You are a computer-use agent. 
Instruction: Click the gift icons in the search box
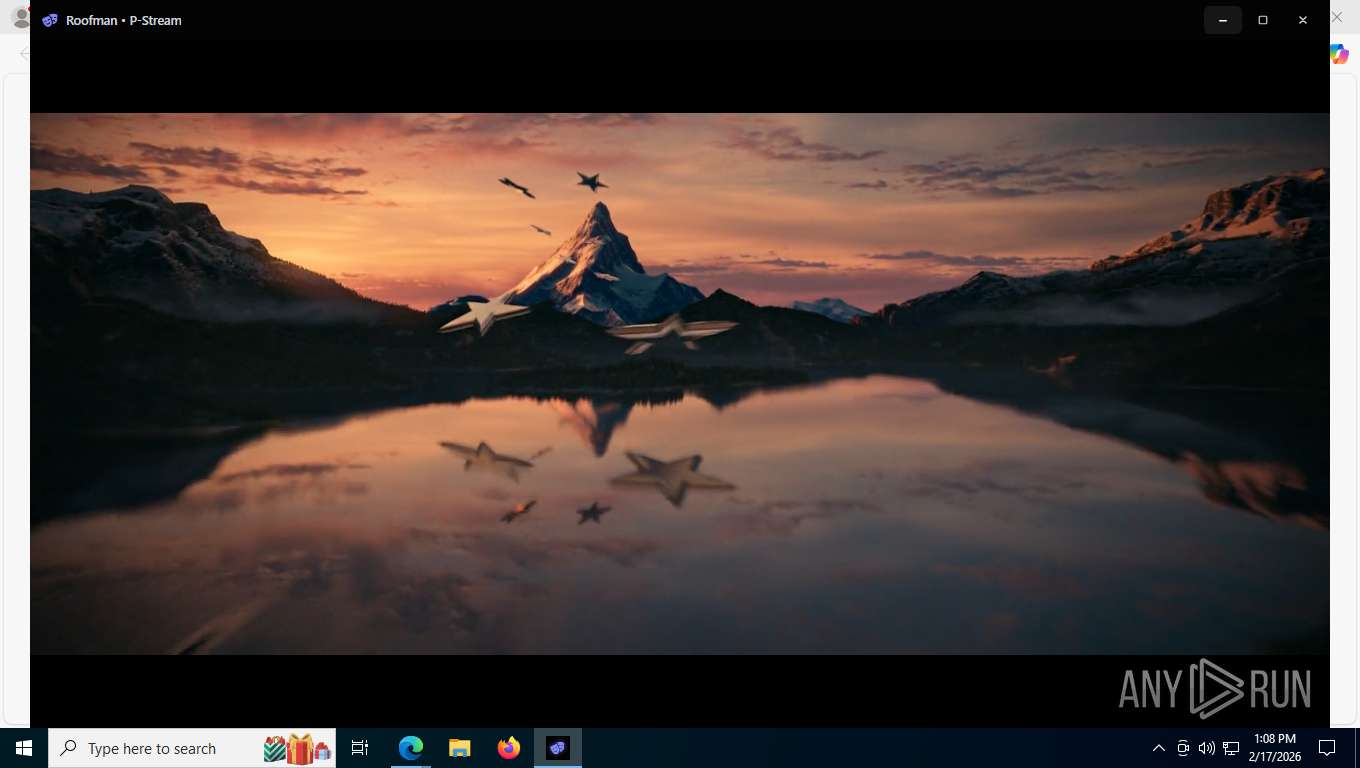pyautogui.click(x=297, y=748)
